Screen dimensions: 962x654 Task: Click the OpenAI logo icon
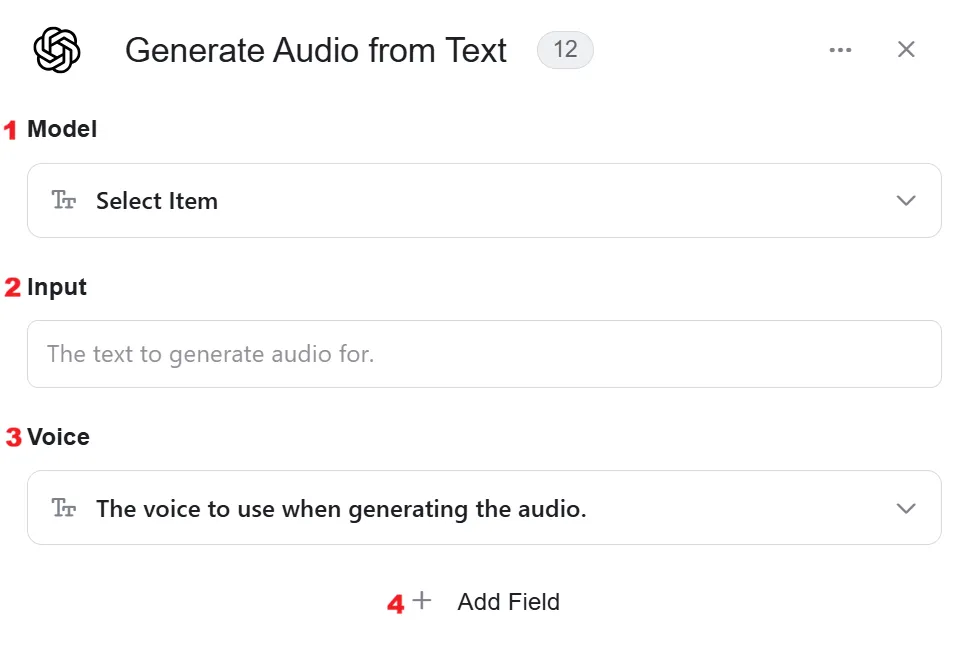pos(56,50)
